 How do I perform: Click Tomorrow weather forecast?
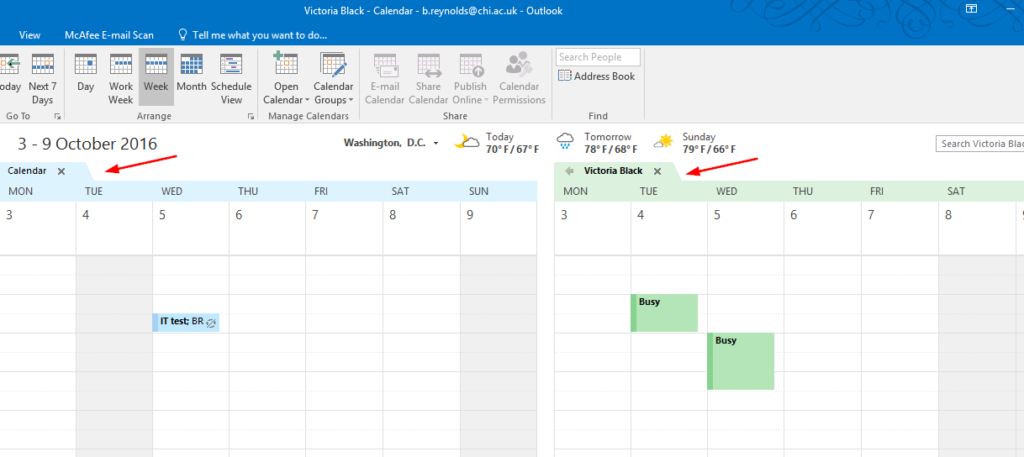pyautogui.click(x=595, y=143)
